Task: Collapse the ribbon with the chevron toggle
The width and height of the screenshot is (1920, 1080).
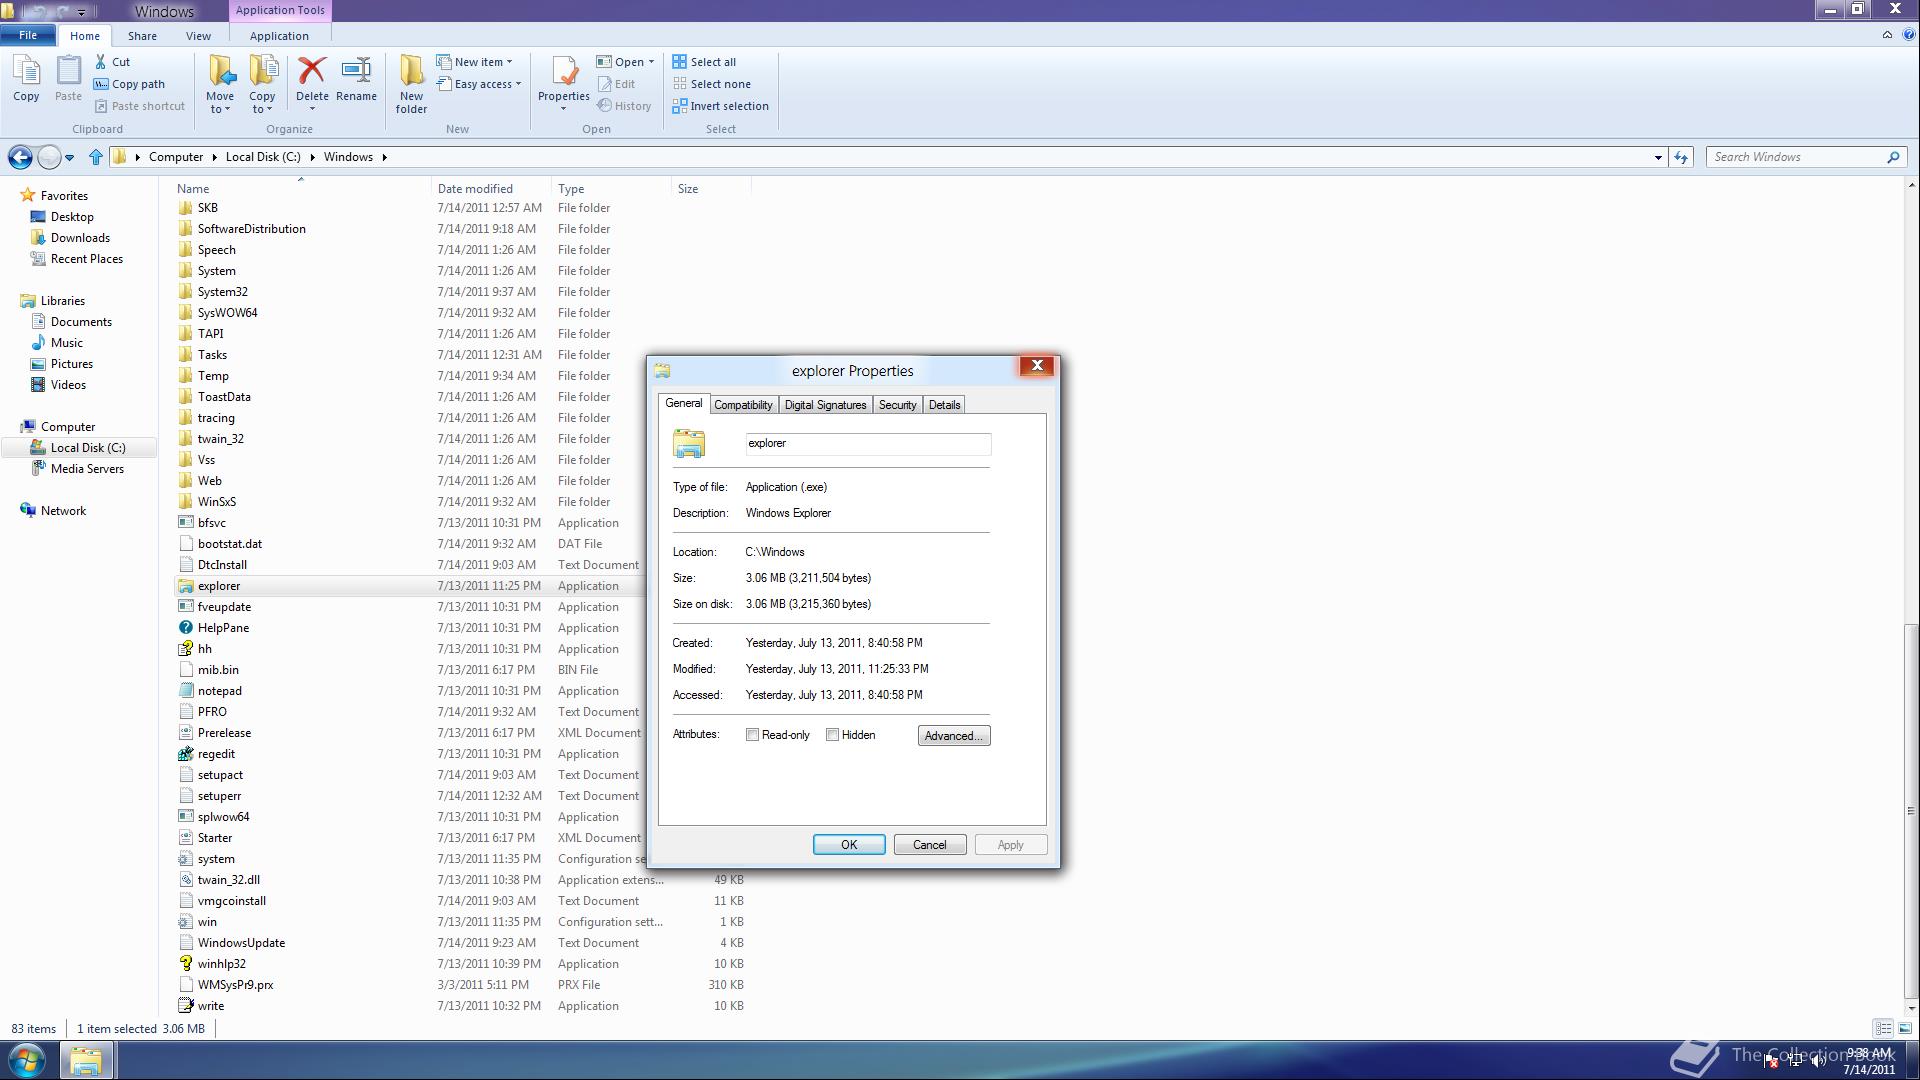Action: [1887, 33]
